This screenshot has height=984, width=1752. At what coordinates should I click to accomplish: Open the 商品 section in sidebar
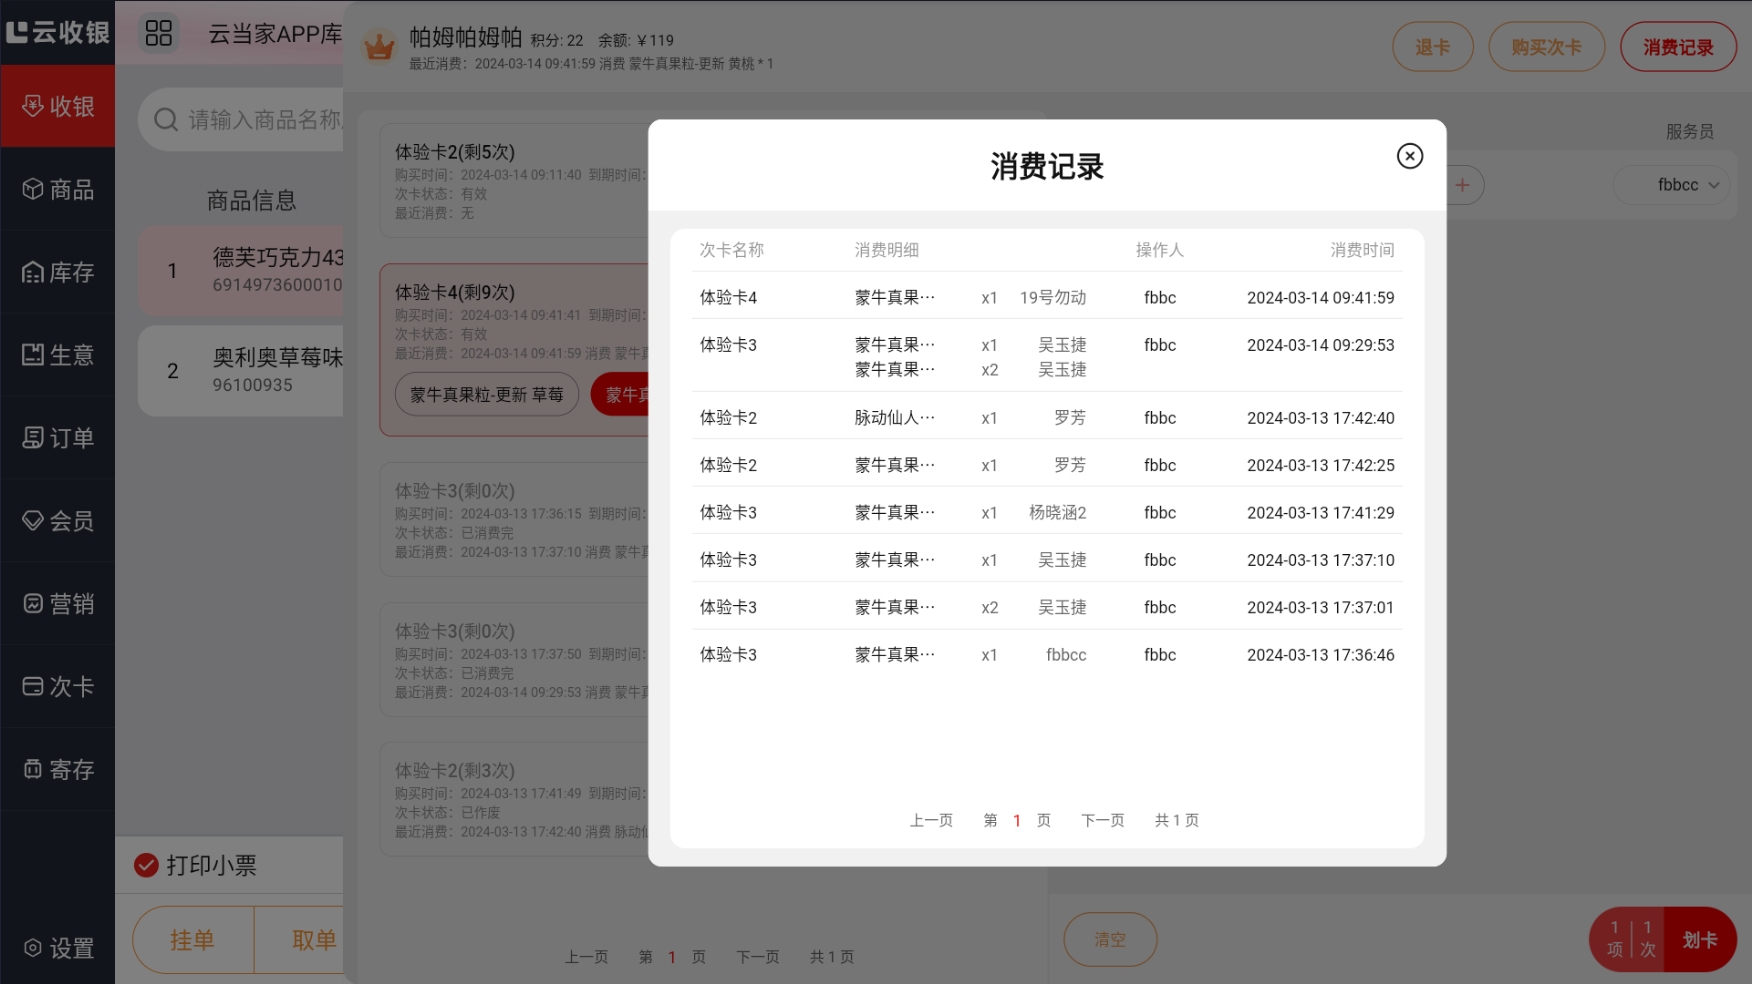point(58,189)
